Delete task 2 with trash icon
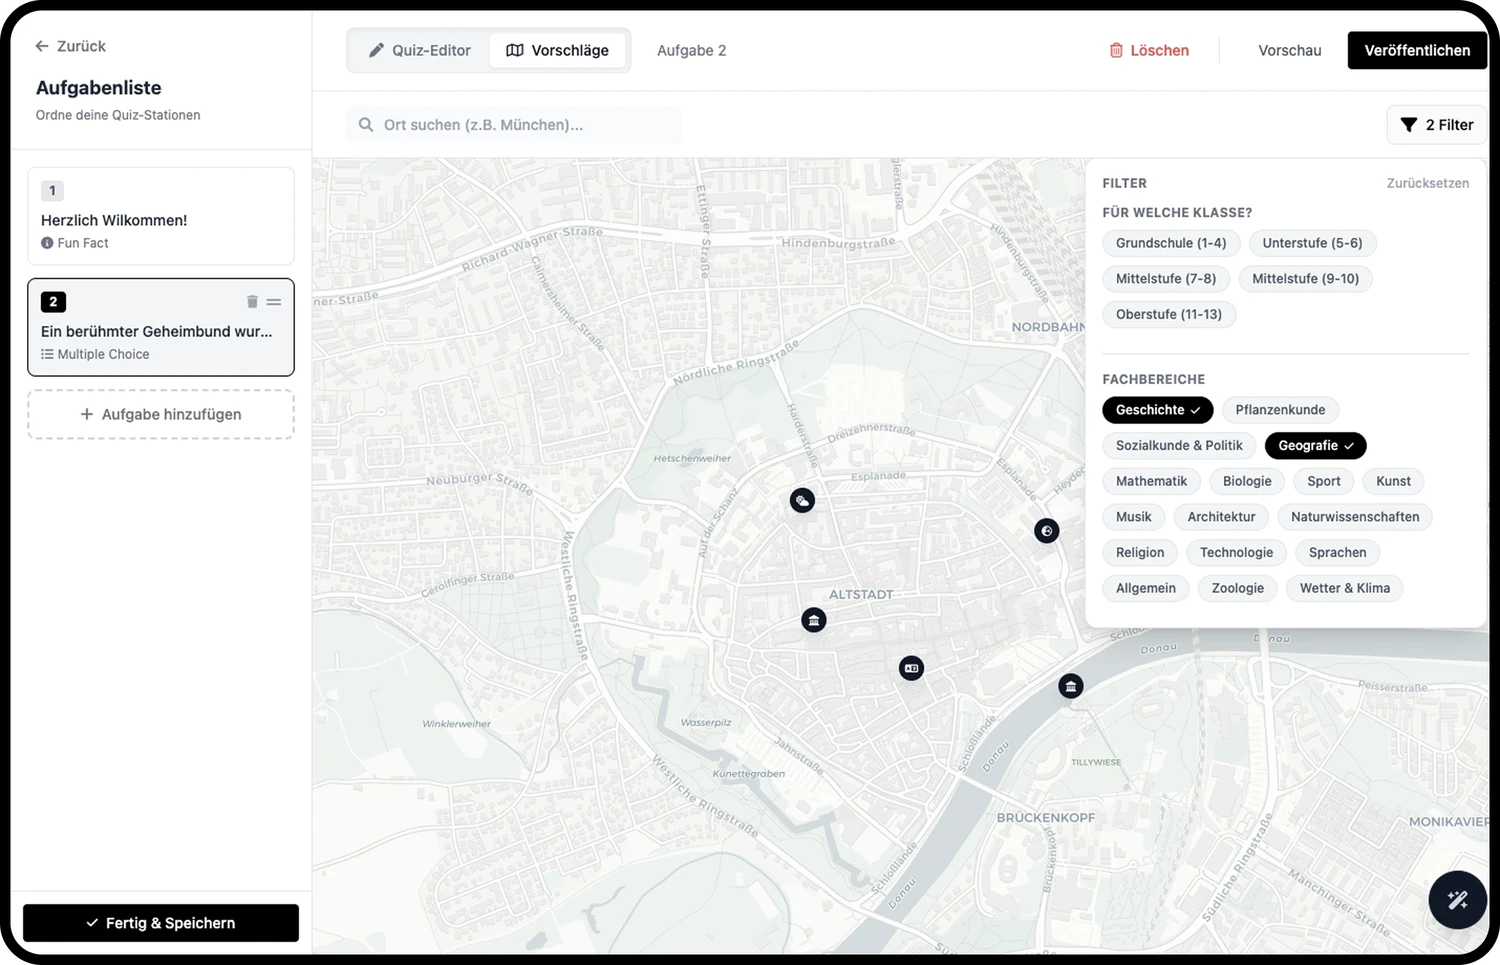Viewport: 1500px width, 965px height. coord(252,302)
